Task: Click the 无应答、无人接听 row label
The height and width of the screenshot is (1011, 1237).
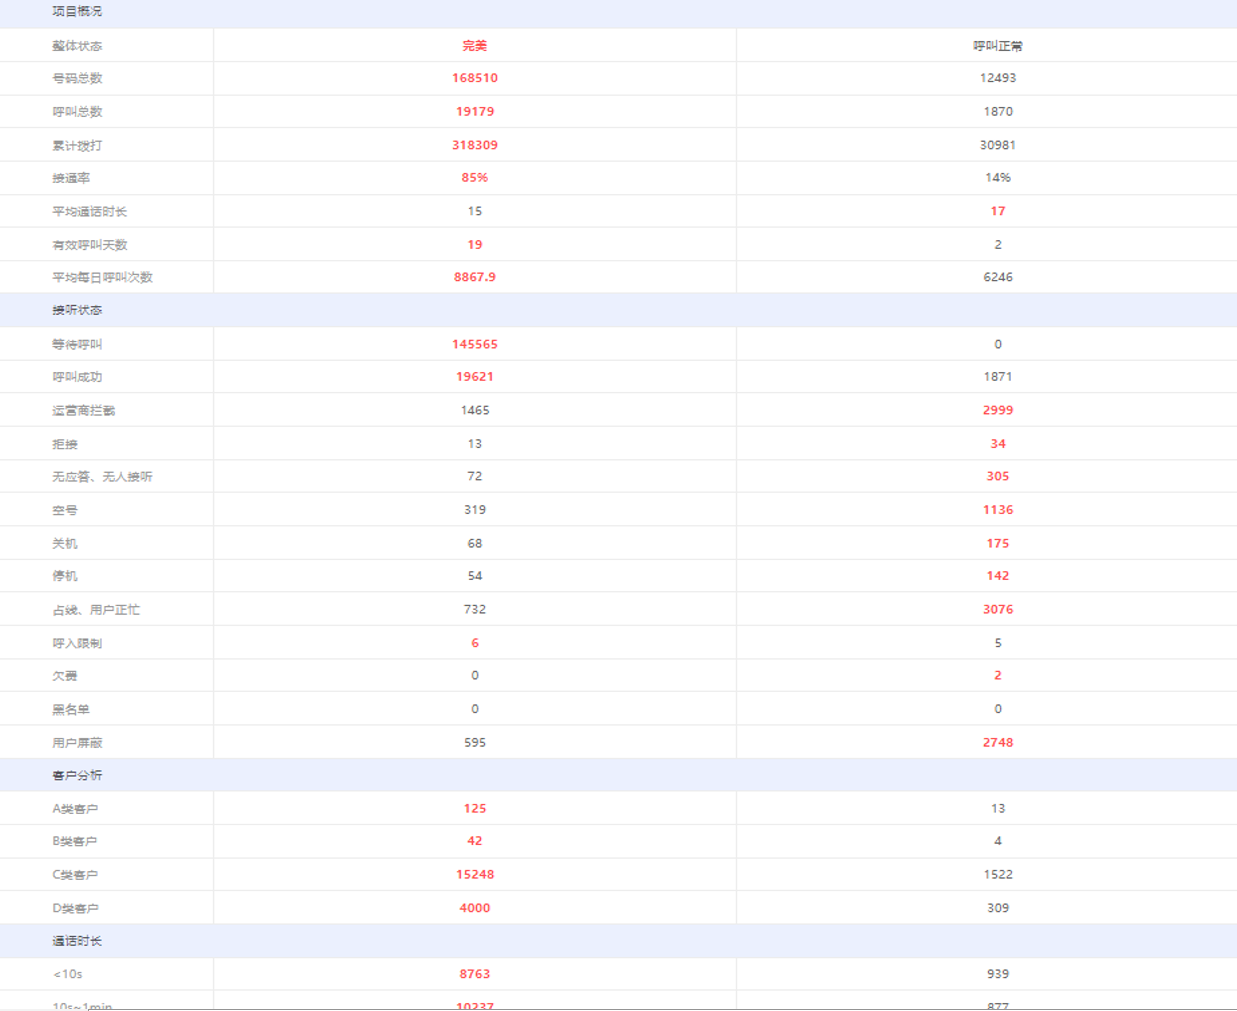Action: 102,477
